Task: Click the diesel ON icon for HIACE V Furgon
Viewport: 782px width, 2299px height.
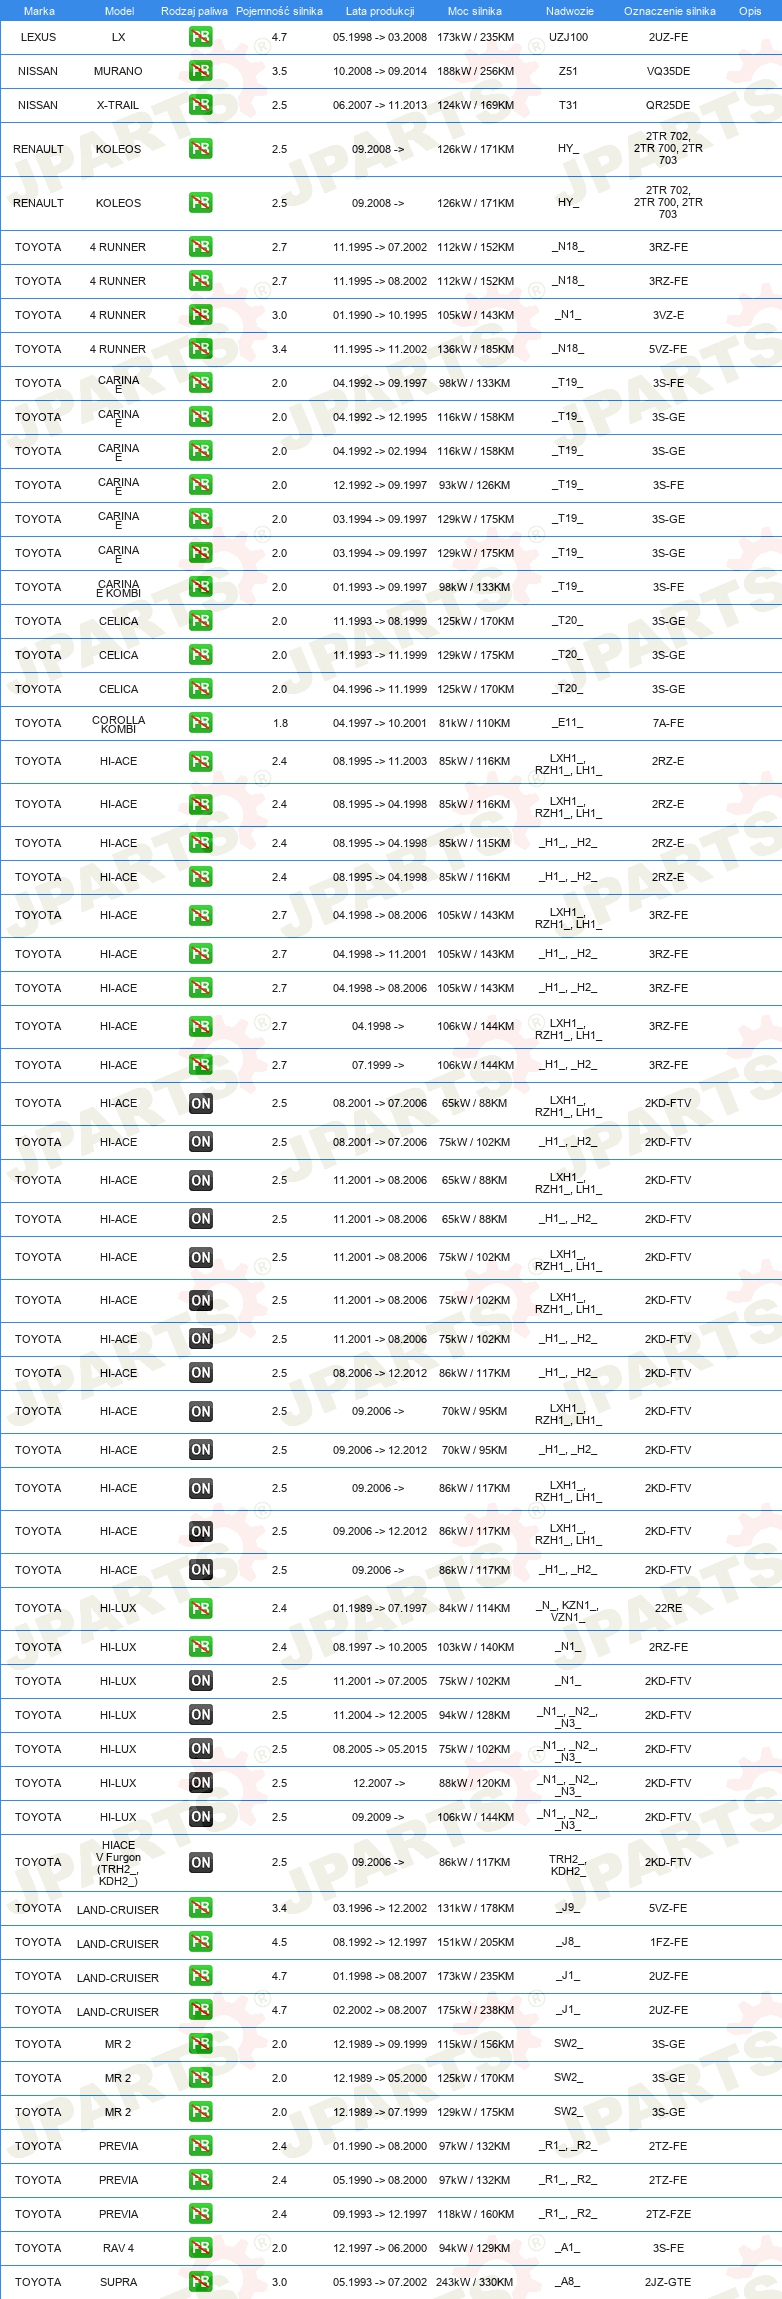Action: pos(201,1862)
